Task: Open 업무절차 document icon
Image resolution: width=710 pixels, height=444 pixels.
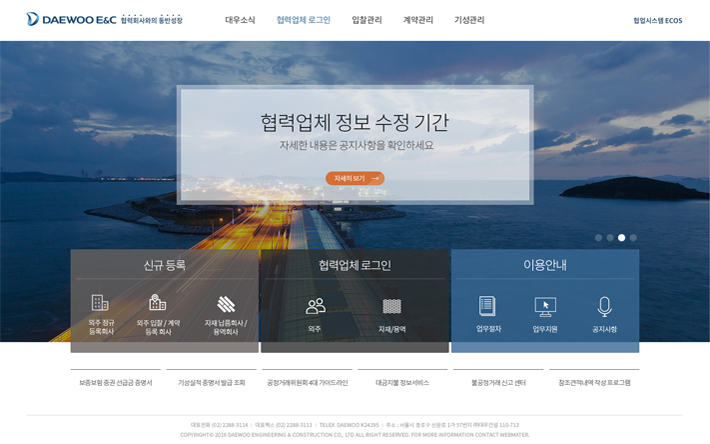Action: (x=487, y=306)
